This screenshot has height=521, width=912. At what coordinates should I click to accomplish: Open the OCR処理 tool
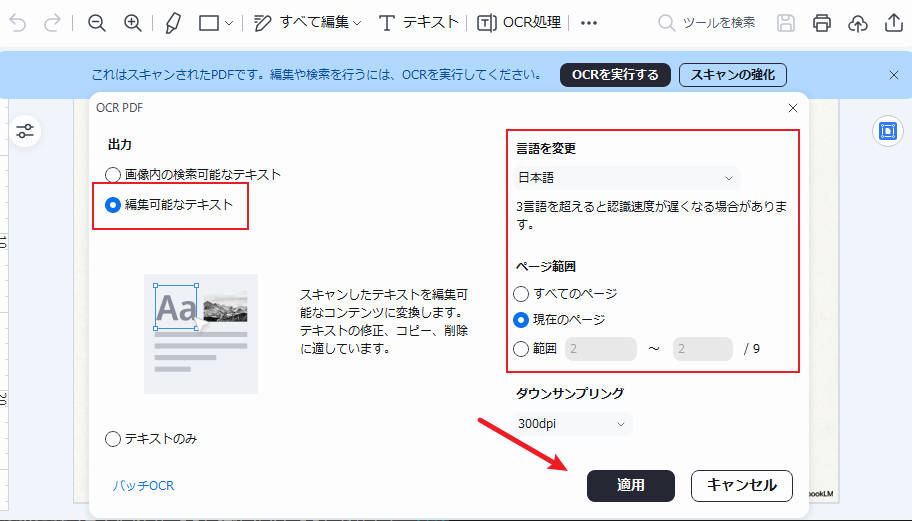(519, 23)
